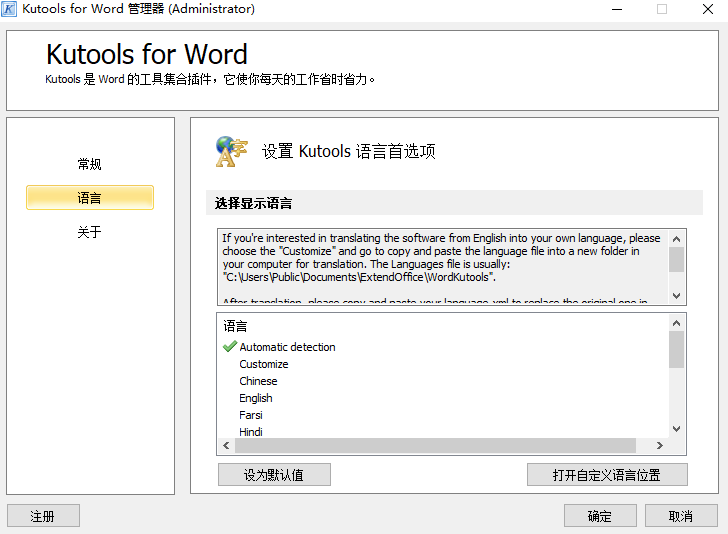The width and height of the screenshot is (728, 534).
Task: Select Chinese as display language
Action: [258, 381]
